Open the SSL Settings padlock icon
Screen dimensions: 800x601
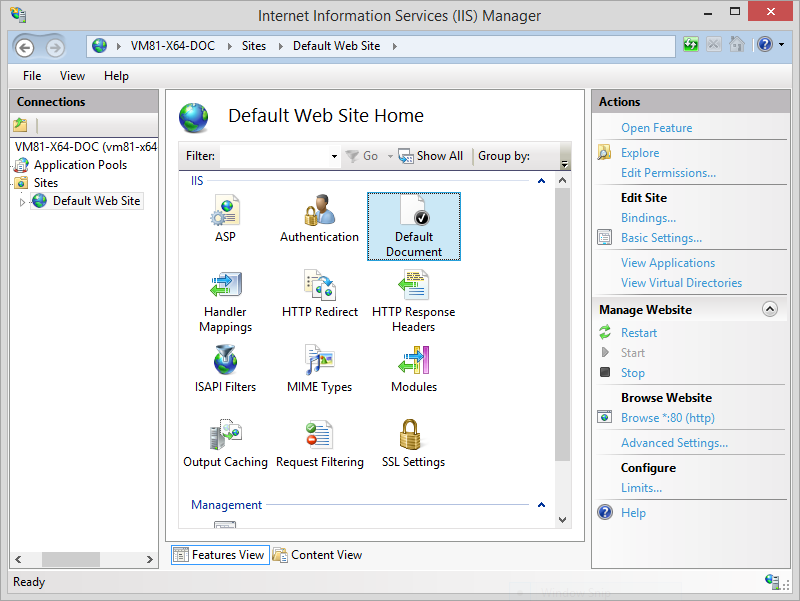pos(413,437)
